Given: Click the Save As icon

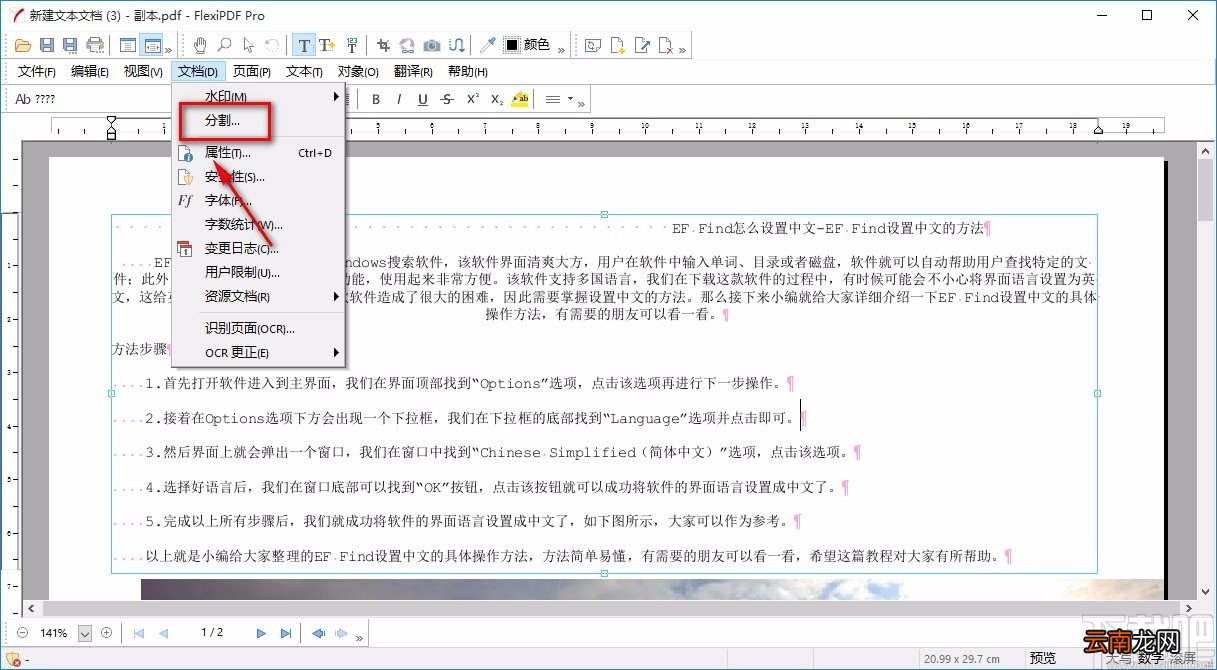Looking at the screenshot, I should (70, 45).
